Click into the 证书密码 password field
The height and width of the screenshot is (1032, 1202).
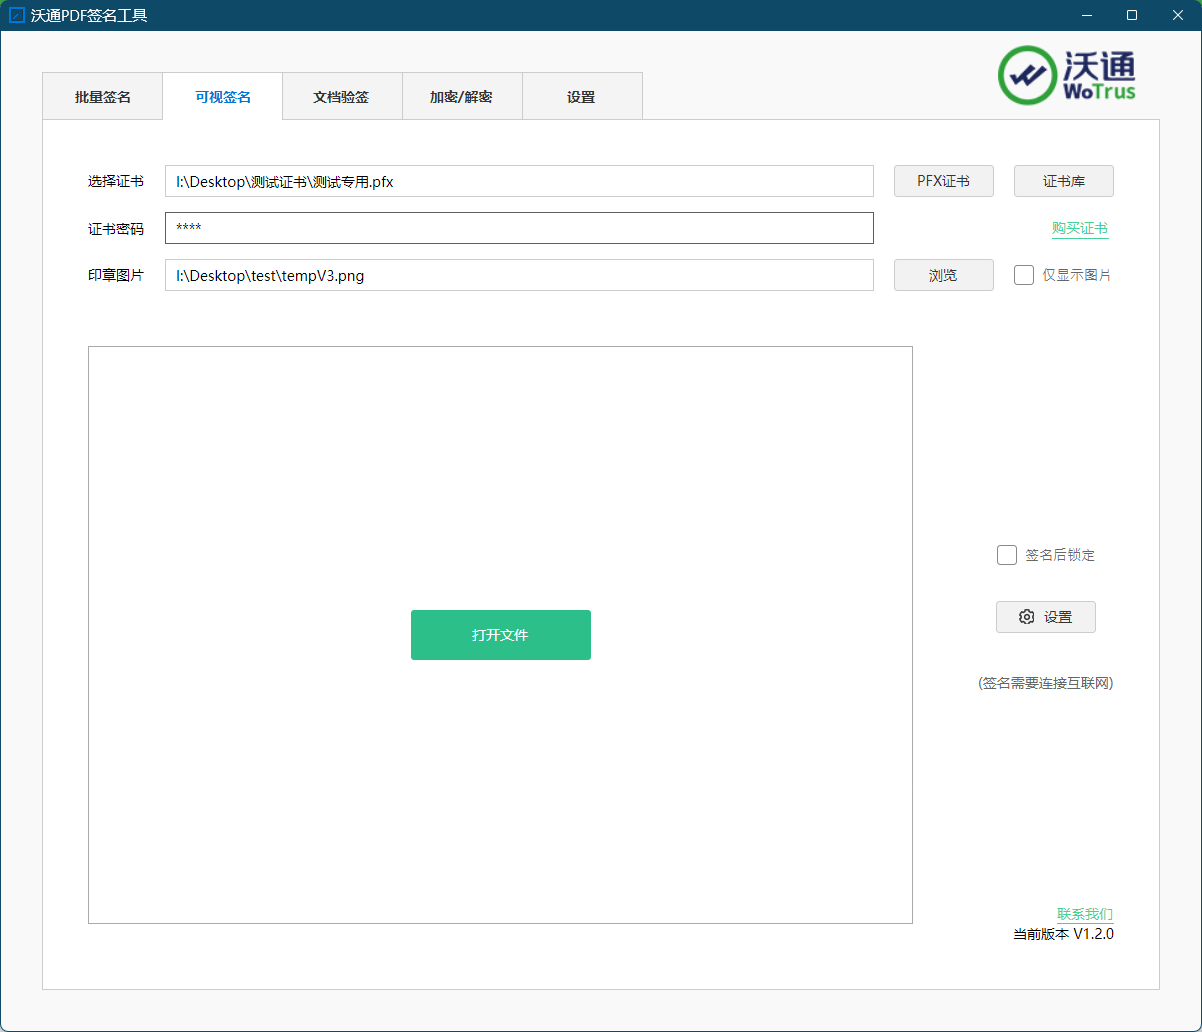pyautogui.click(x=519, y=228)
